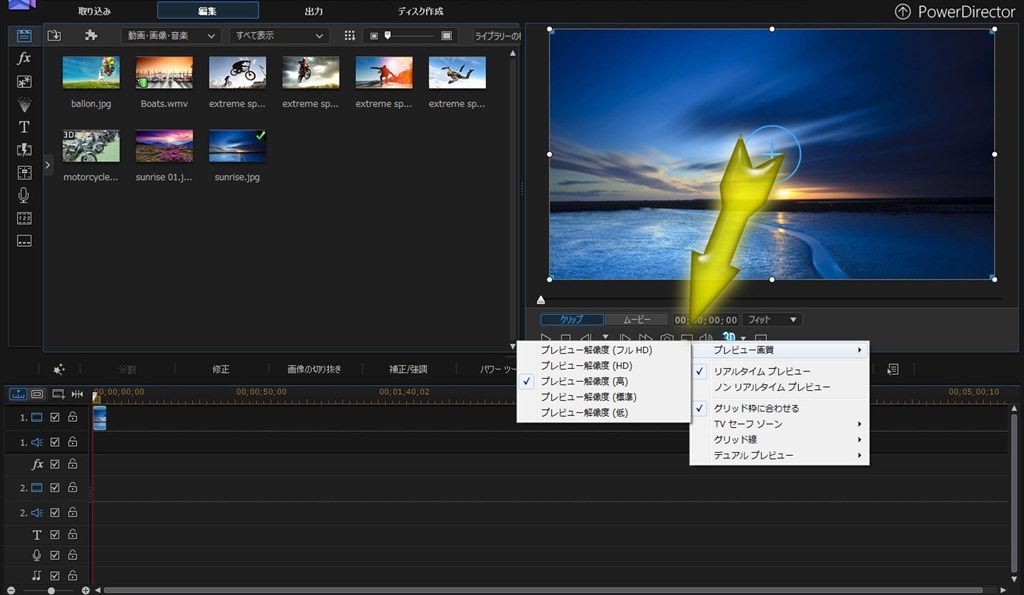Open the Voice-Over microphone room in sidebar
Image resolution: width=1024 pixels, height=595 pixels.
click(24, 195)
